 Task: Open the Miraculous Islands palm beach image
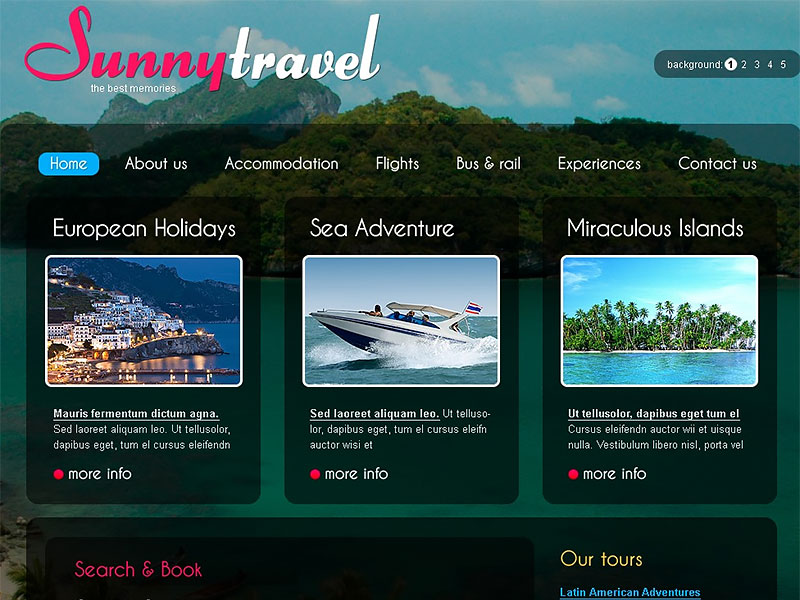[x=659, y=321]
